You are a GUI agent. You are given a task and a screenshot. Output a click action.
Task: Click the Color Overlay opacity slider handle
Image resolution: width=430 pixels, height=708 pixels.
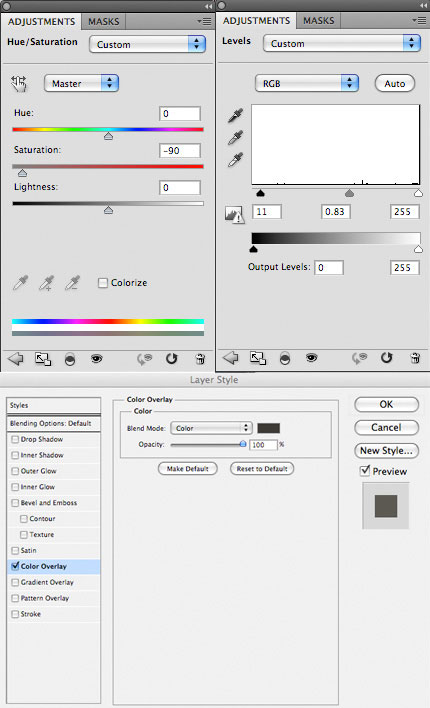point(243,444)
